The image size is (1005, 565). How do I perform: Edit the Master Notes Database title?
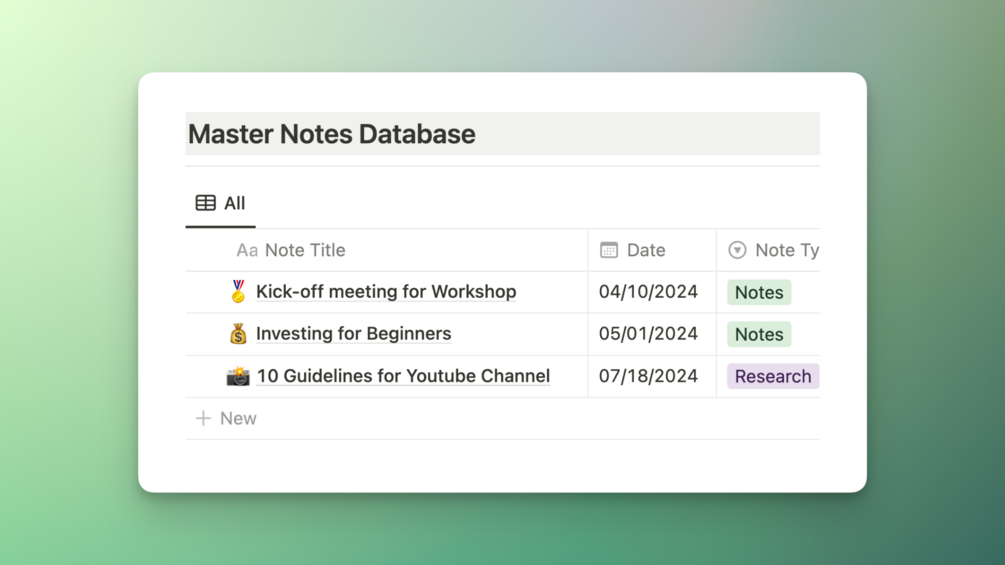tap(332, 134)
